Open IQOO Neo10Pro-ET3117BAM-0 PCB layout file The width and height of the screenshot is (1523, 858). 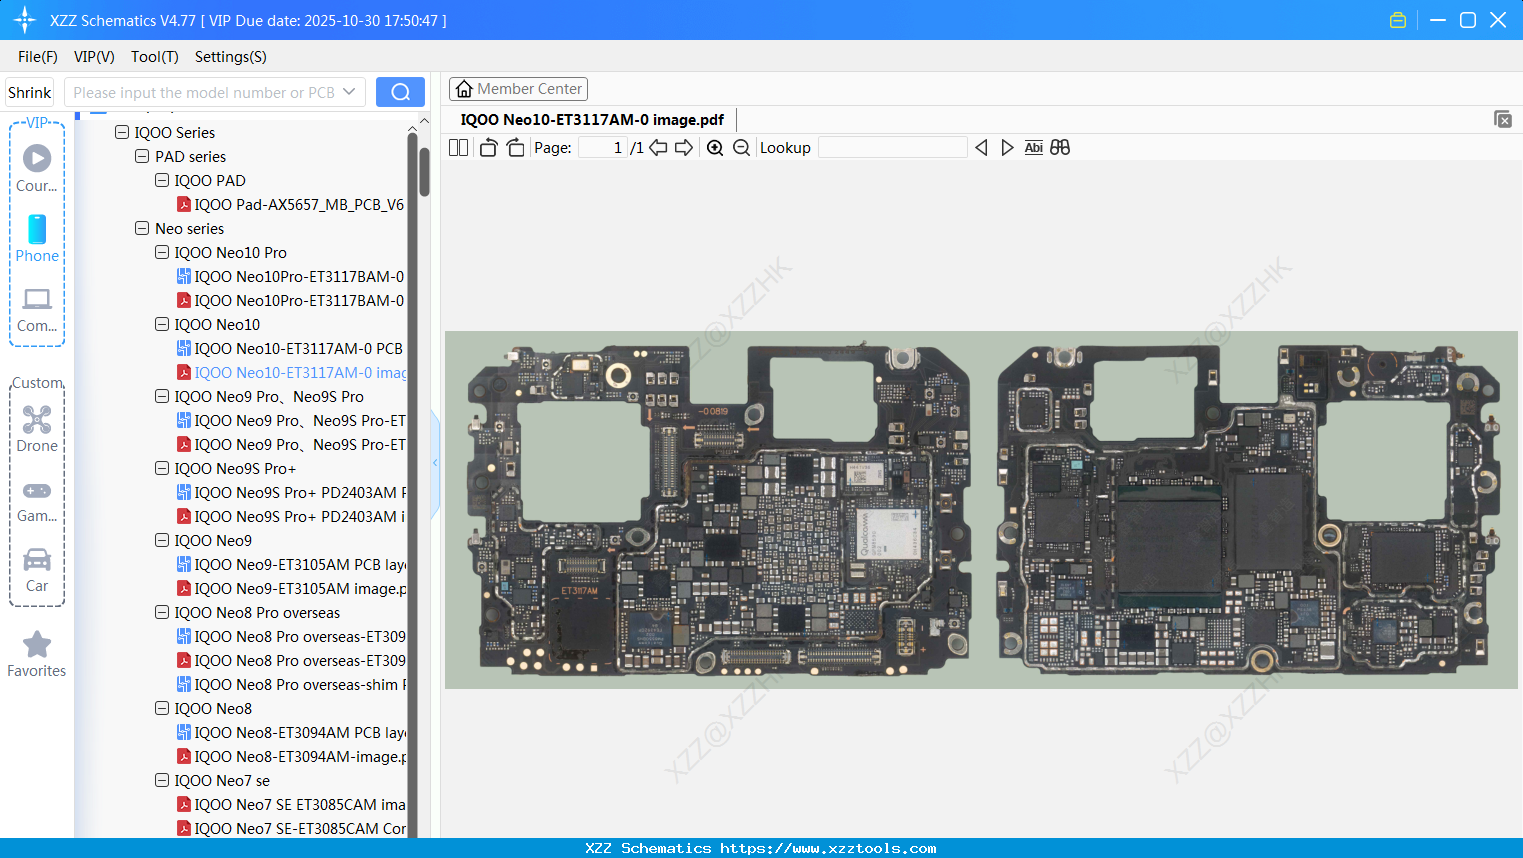tap(290, 276)
